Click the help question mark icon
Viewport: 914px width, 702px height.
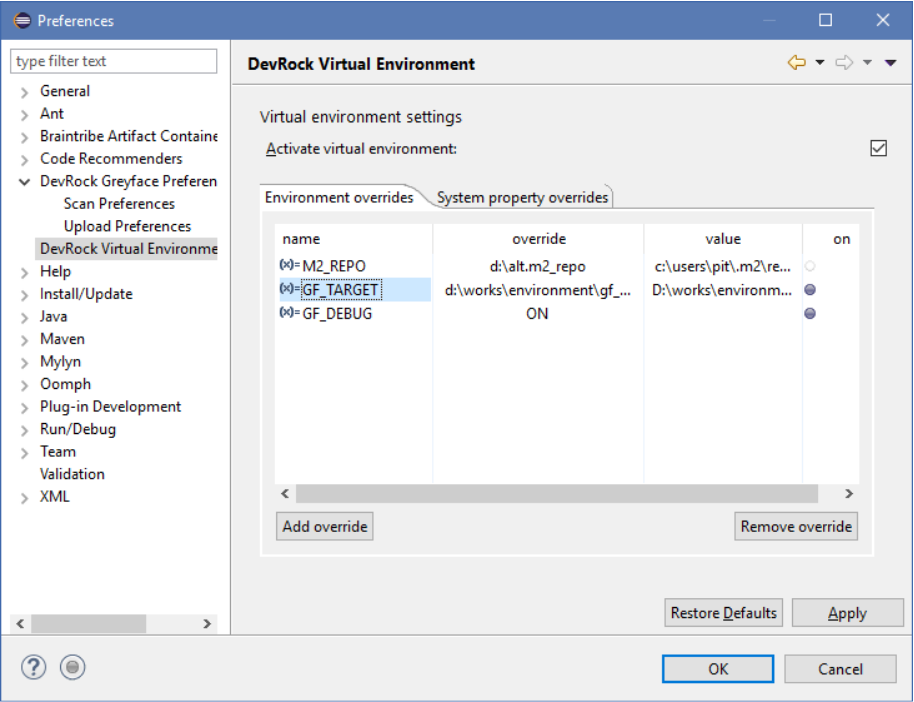(34, 668)
